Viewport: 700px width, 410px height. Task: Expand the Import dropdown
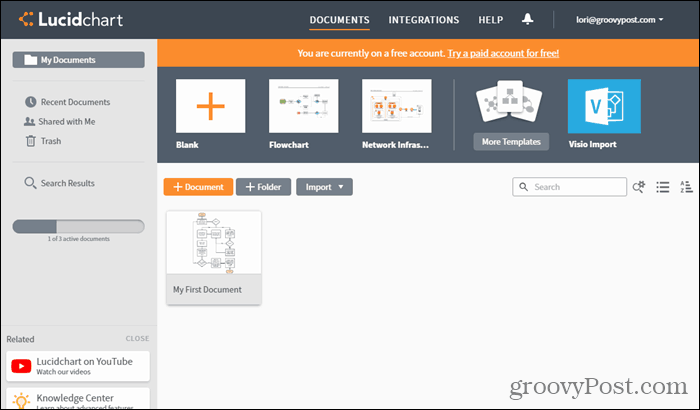pyautogui.click(x=324, y=187)
